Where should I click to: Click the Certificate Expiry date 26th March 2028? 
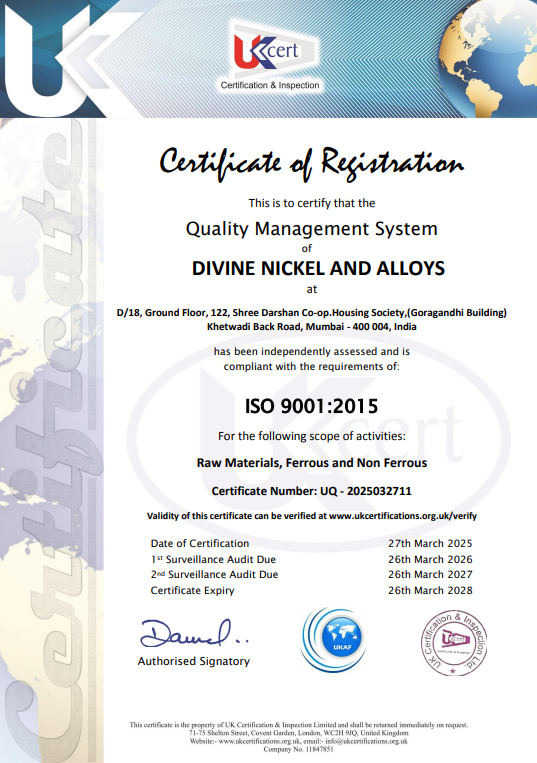point(430,590)
